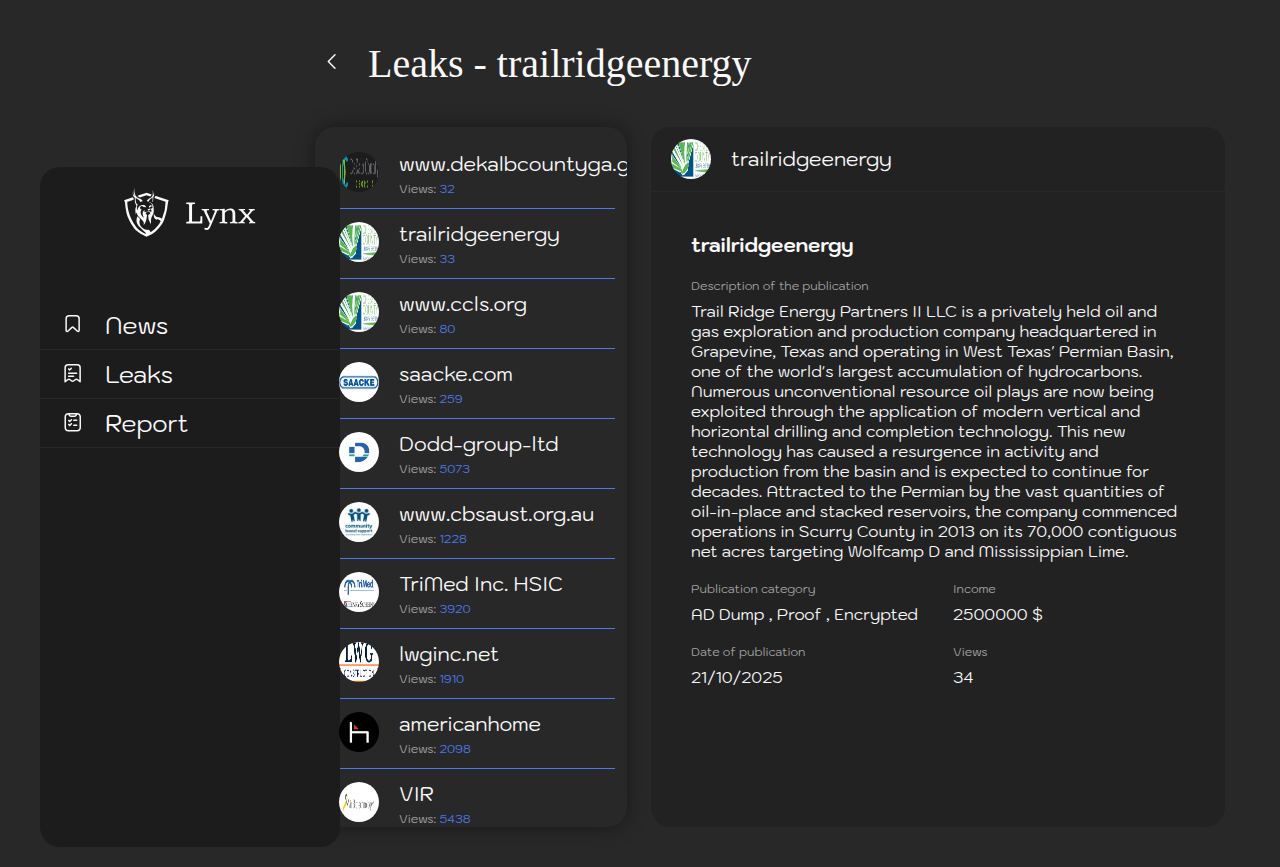
Task: Click the SAACKE logo in the list
Action: (359, 382)
